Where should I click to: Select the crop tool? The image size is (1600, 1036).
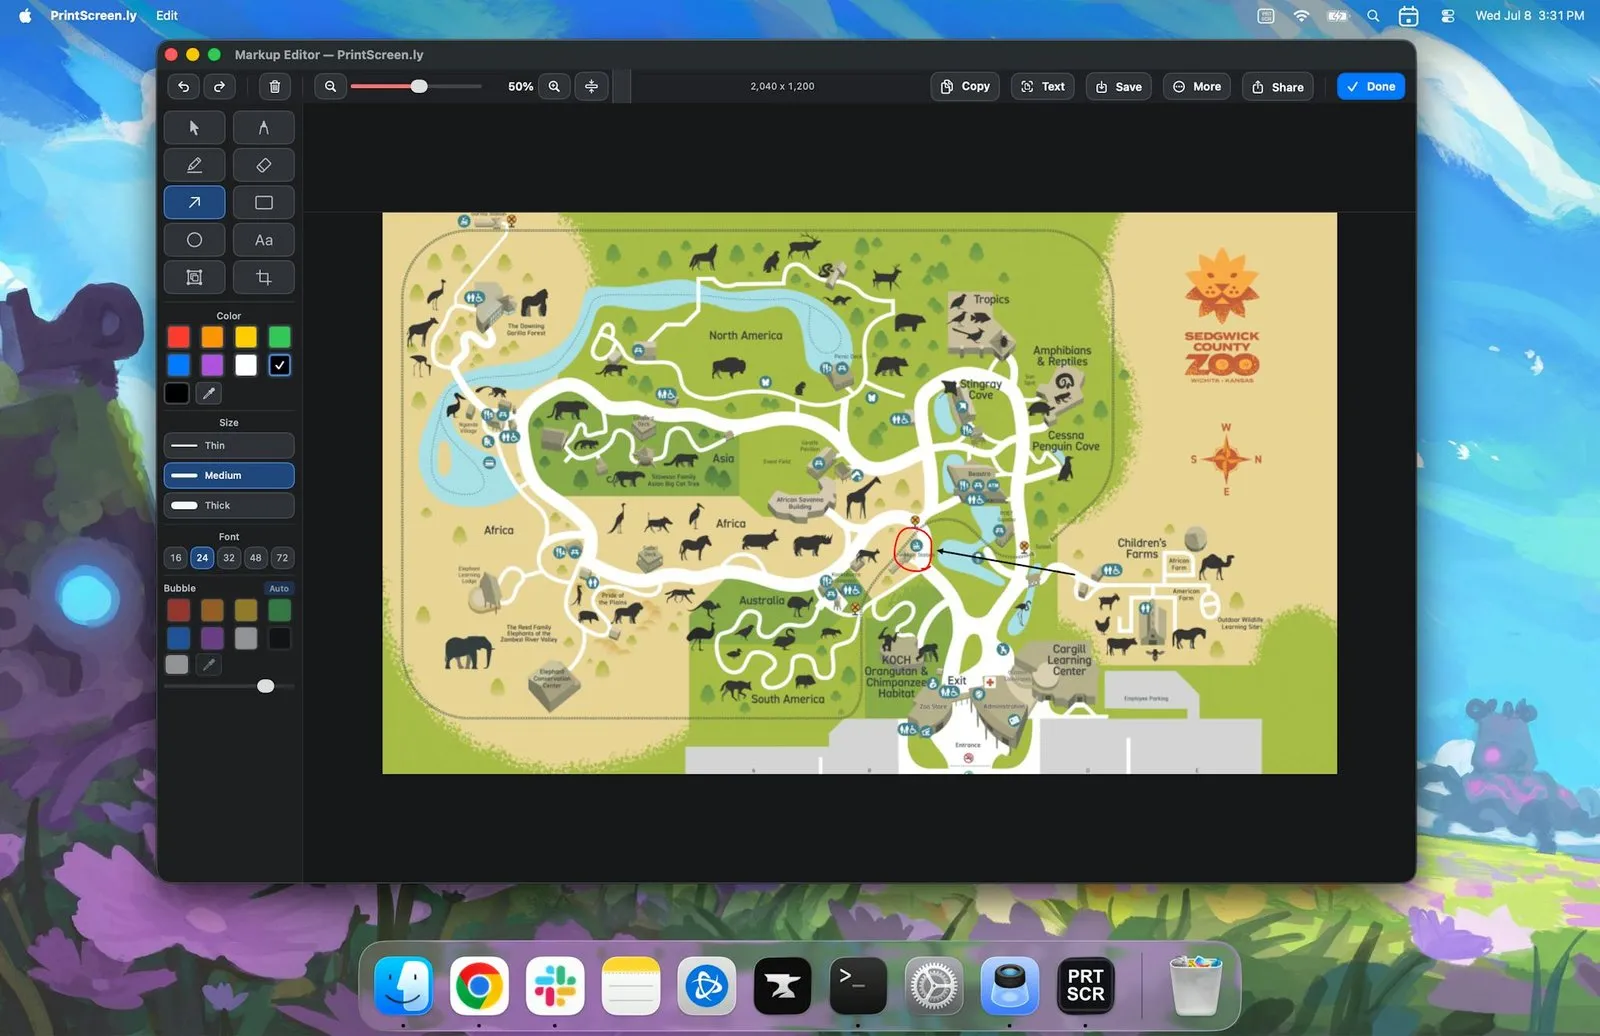click(264, 277)
